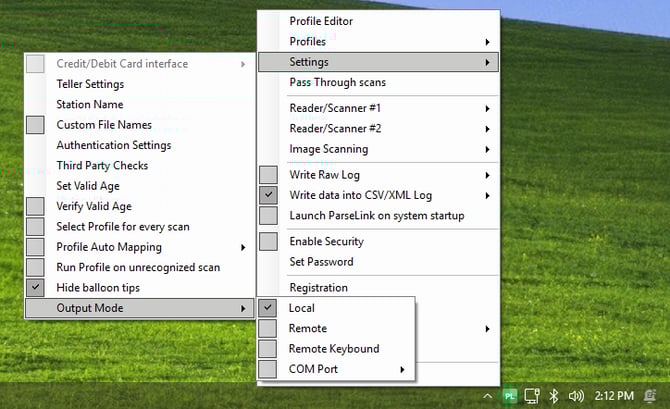
Task: Select Remote Keybound output mode text
Action: [x=334, y=349]
